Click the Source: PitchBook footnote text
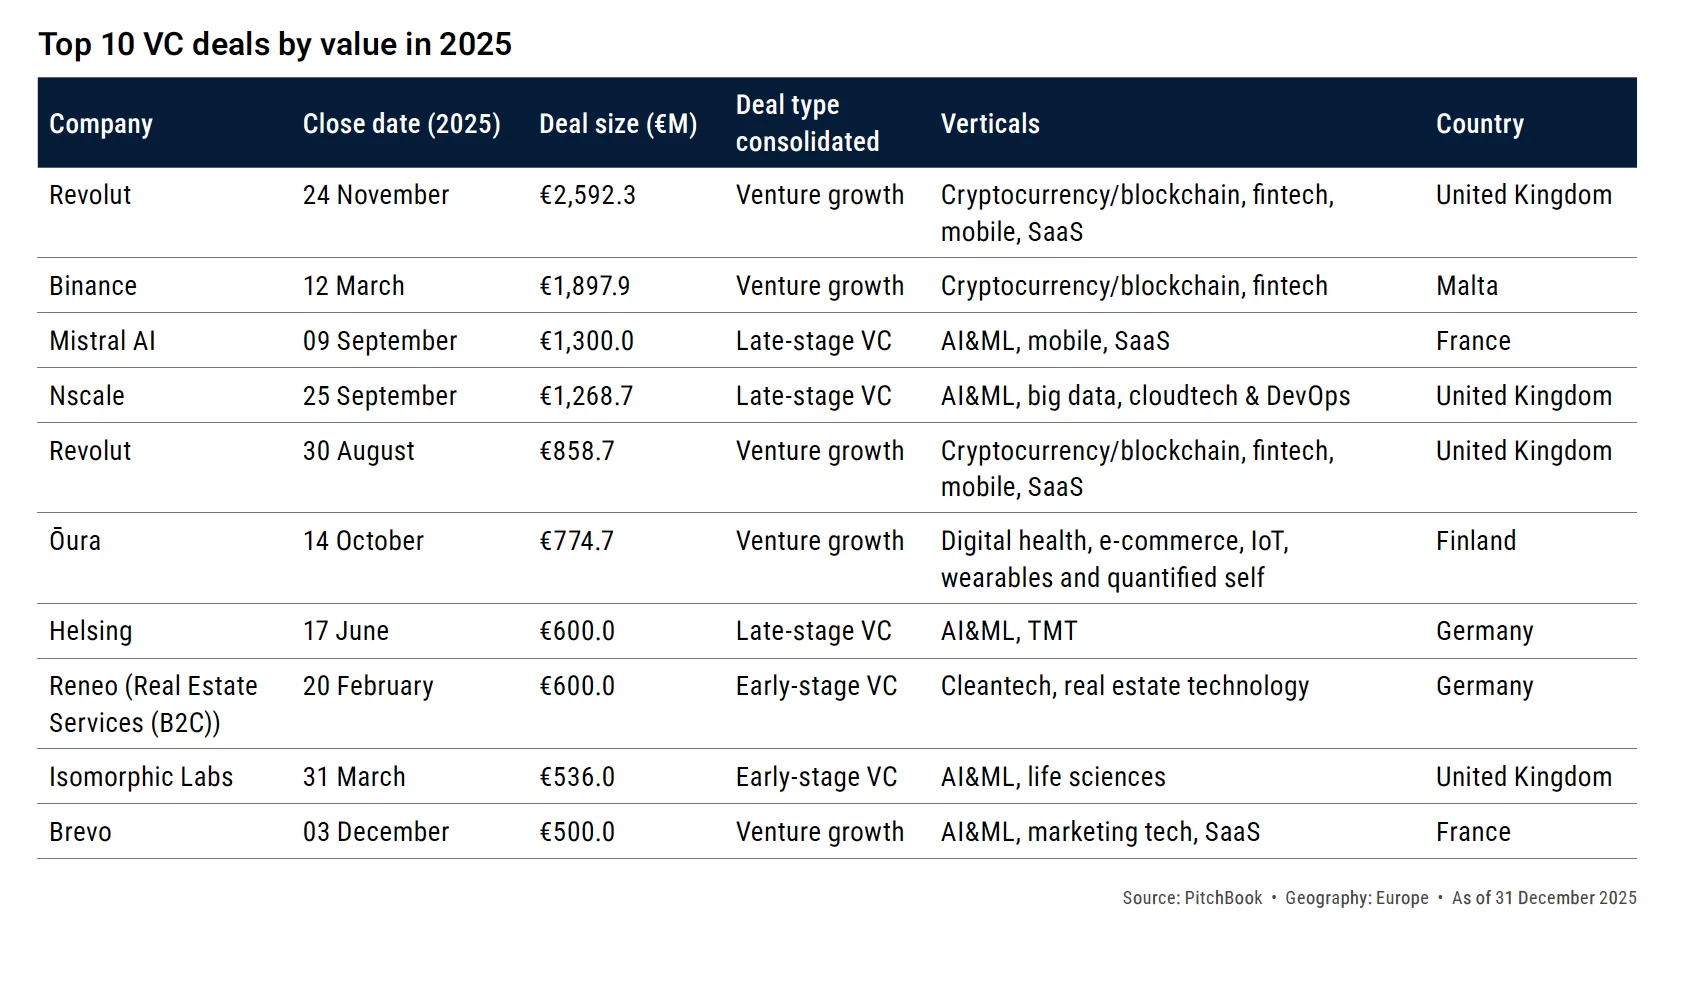1704x984 pixels. pyautogui.click(x=1191, y=898)
